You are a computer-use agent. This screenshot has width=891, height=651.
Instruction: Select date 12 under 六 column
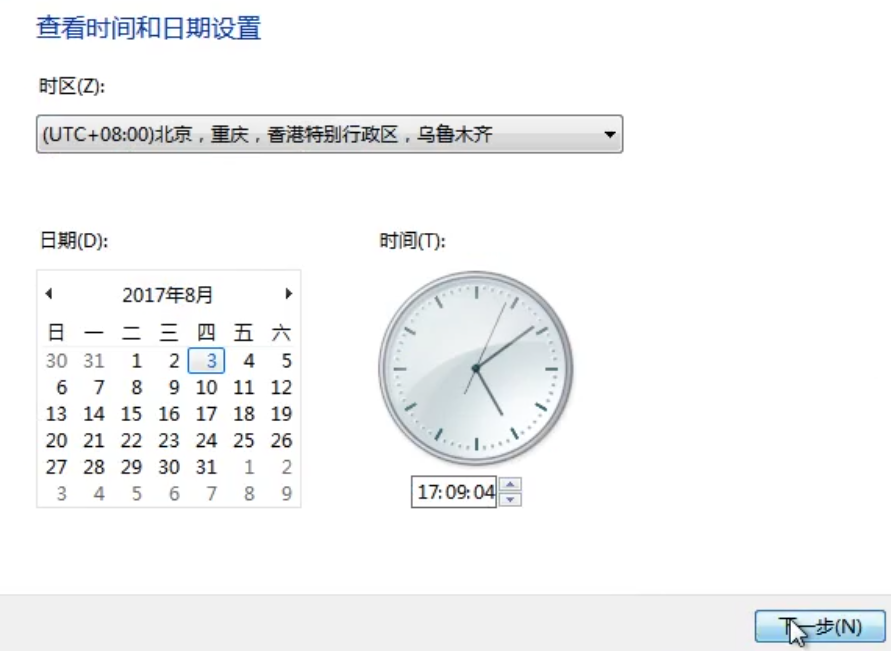click(x=280, y=387)
